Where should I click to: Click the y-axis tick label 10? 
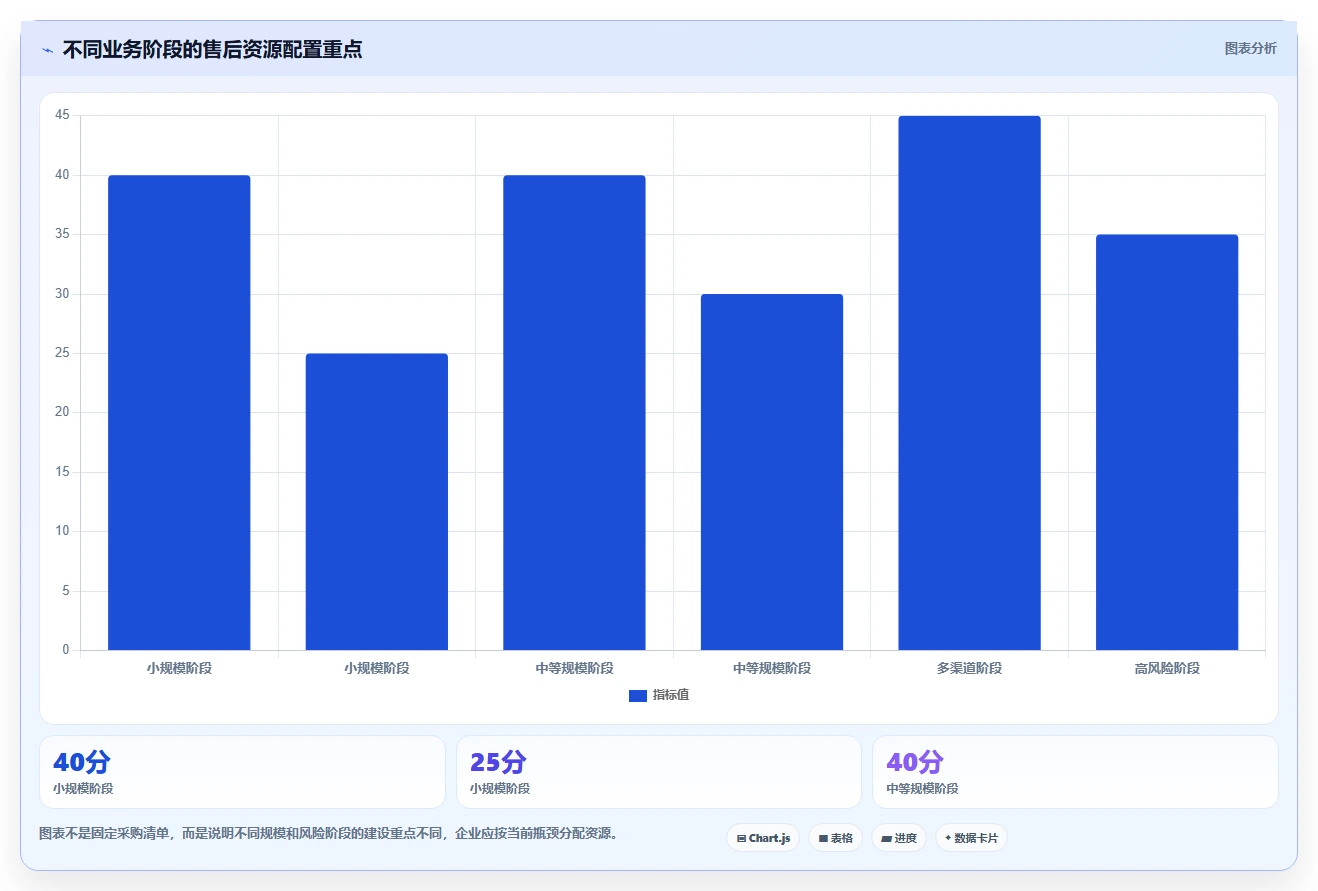[x=62, y=531]
